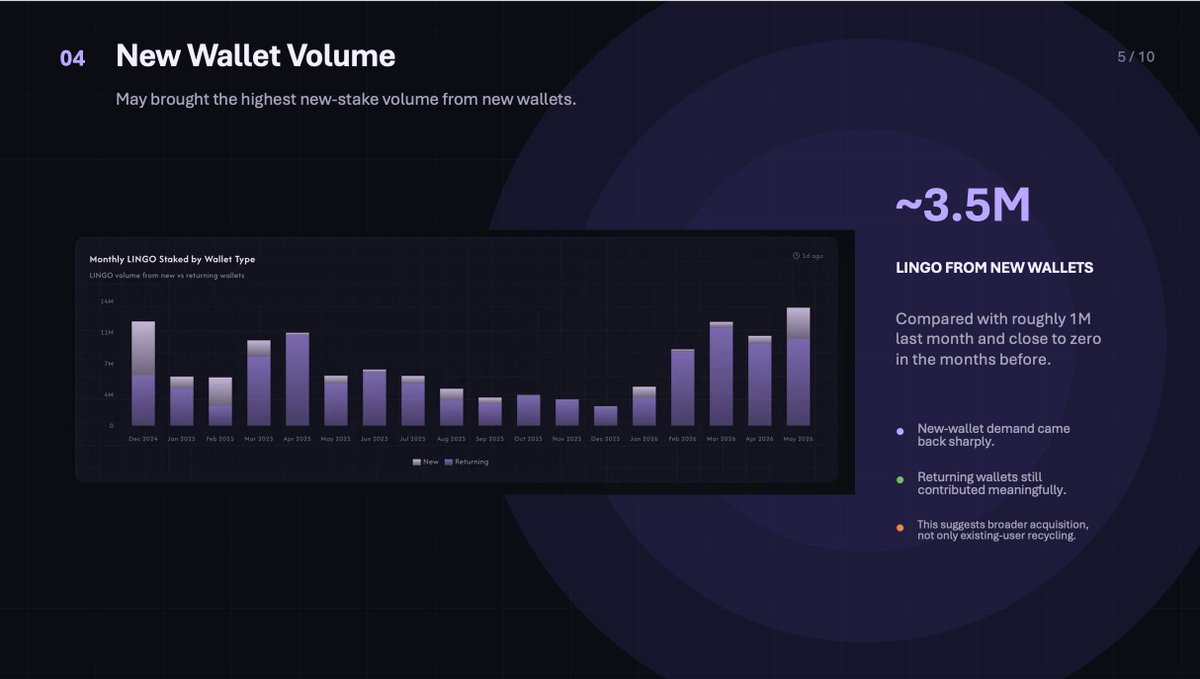Click the '1d ago' timestamp text
The image size is (1200, 679).
(813, 256)
